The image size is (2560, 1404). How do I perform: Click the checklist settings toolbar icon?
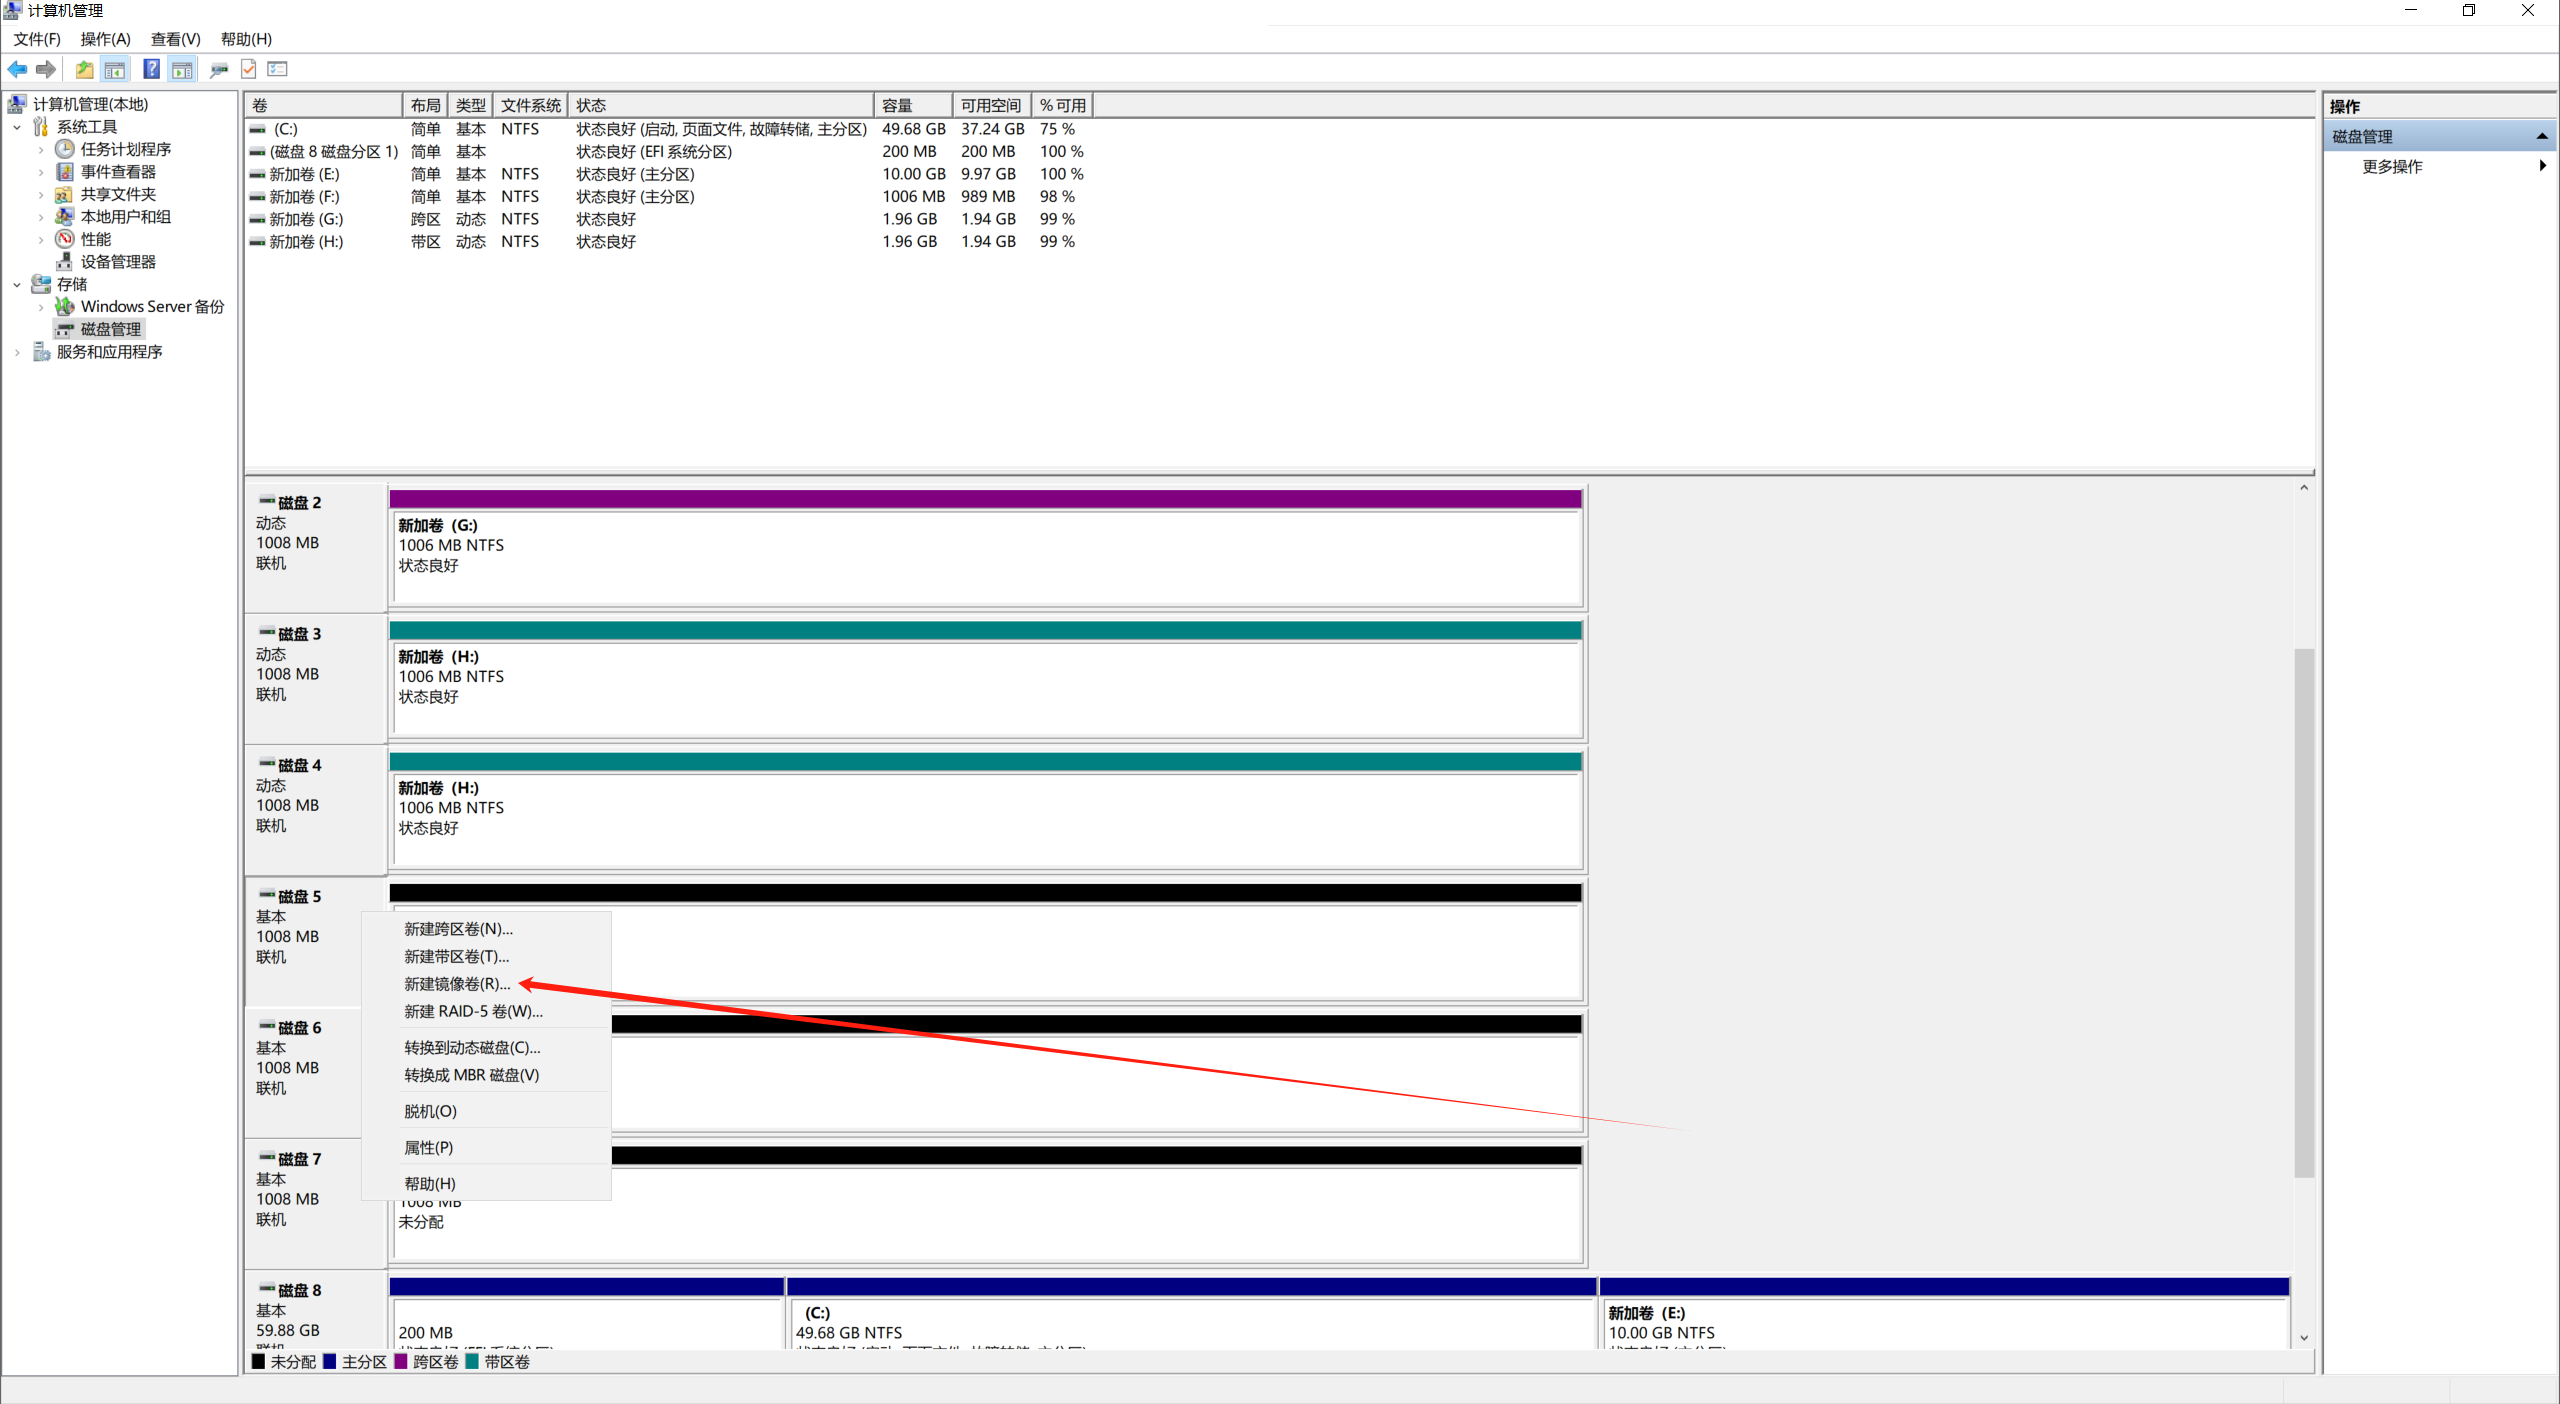tap(278, 69)
